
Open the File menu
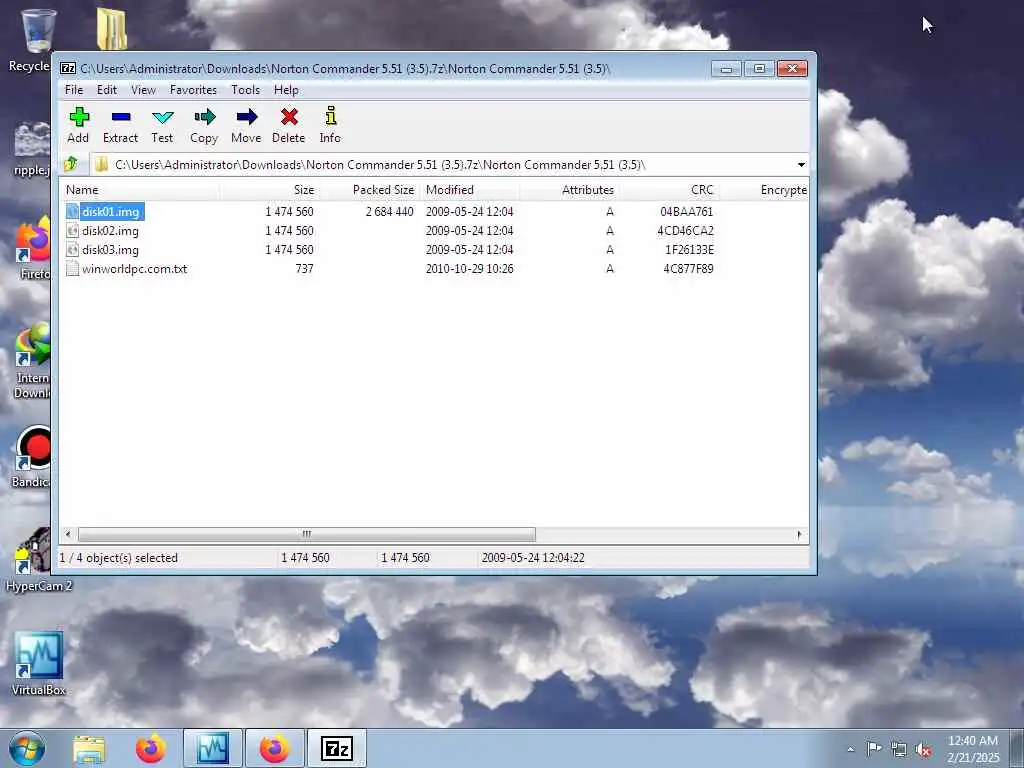(74, 89)
